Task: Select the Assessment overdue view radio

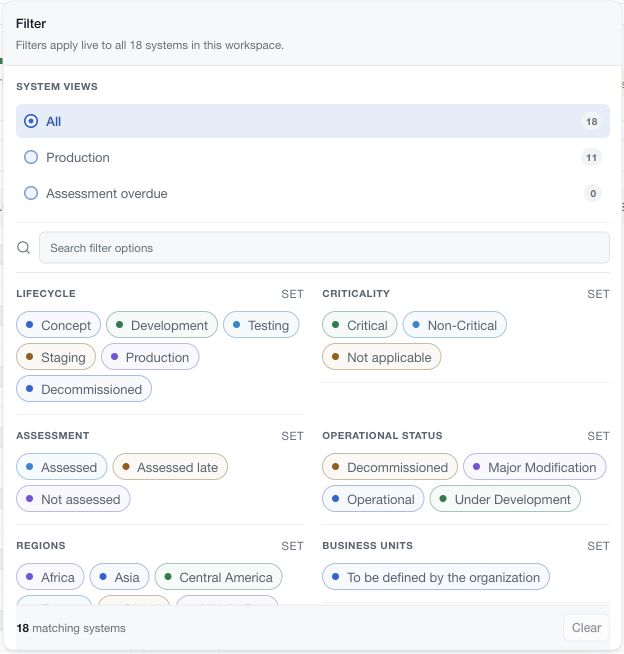Action: tap(31, 193)
